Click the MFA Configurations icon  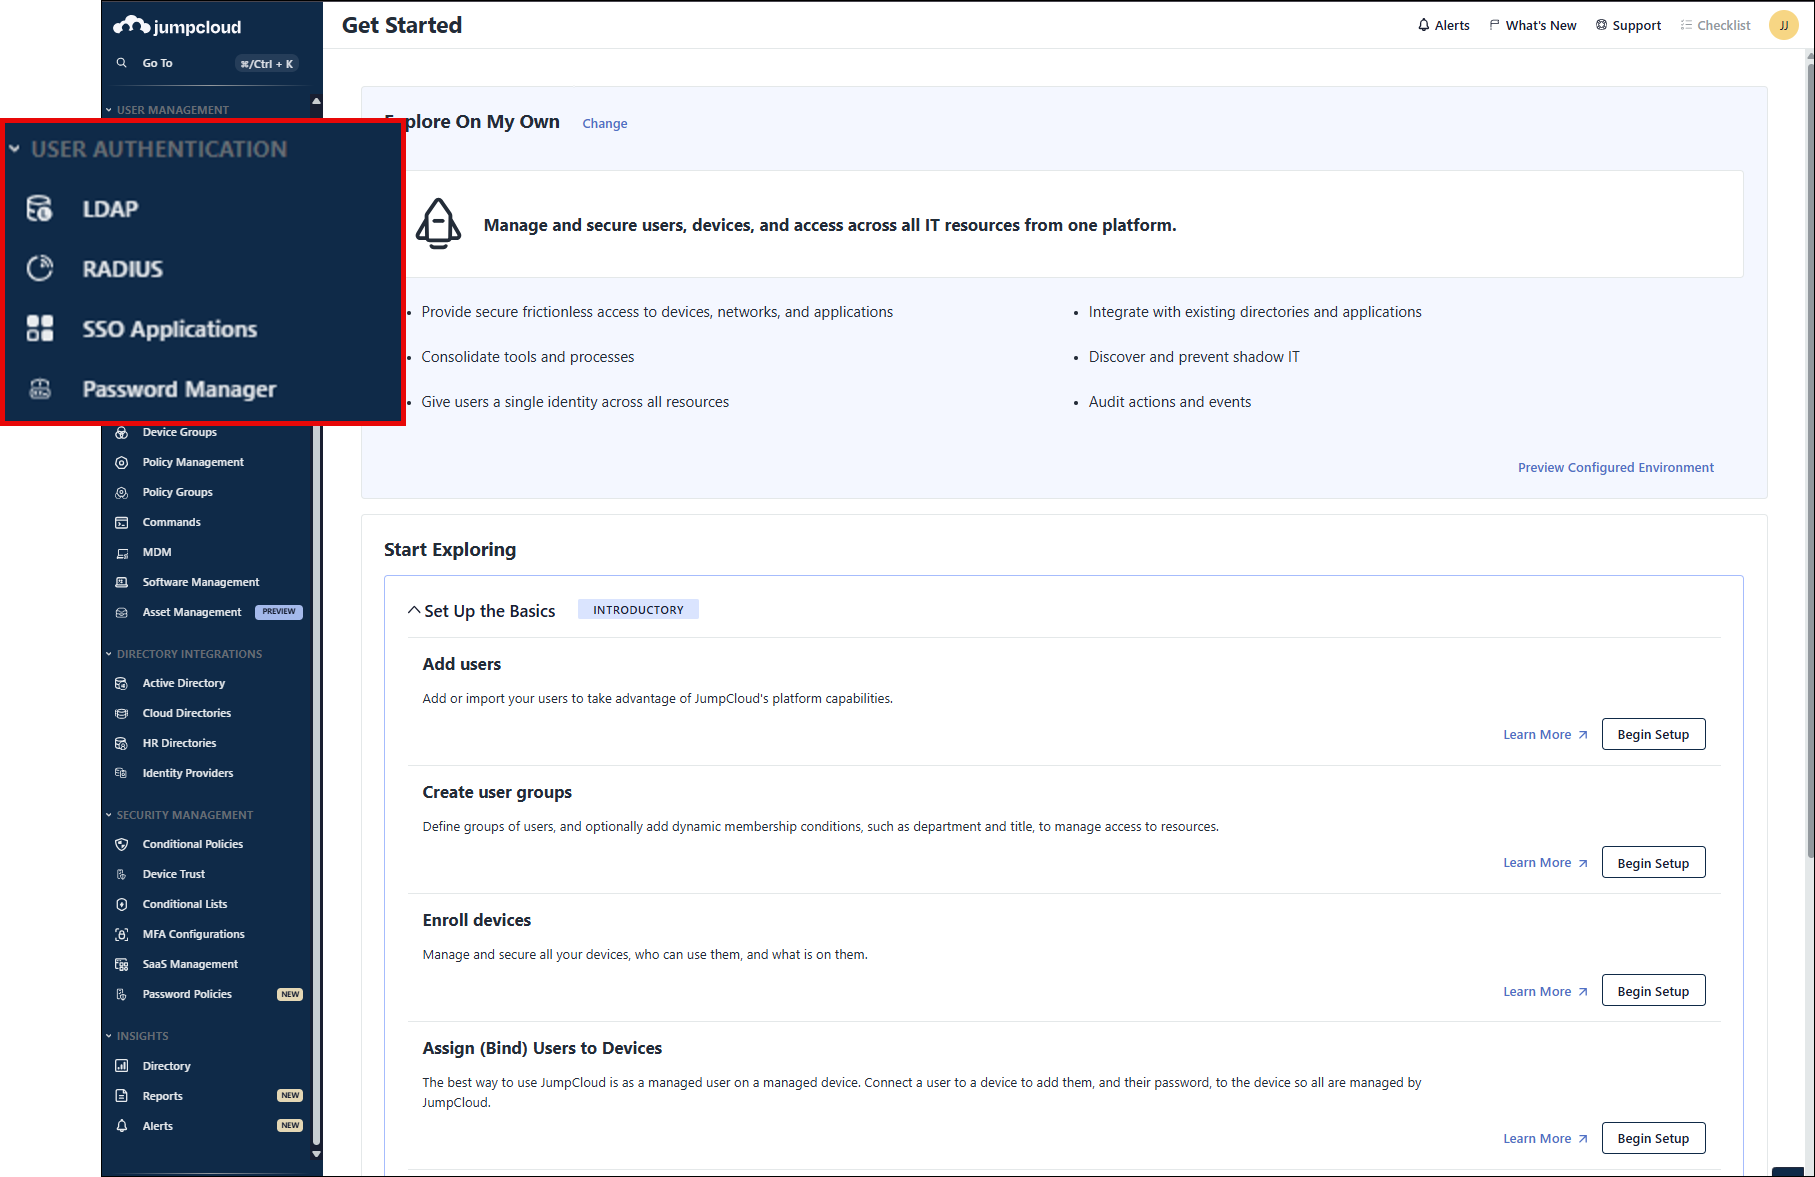pyautogui.click(x=122, y=934)
